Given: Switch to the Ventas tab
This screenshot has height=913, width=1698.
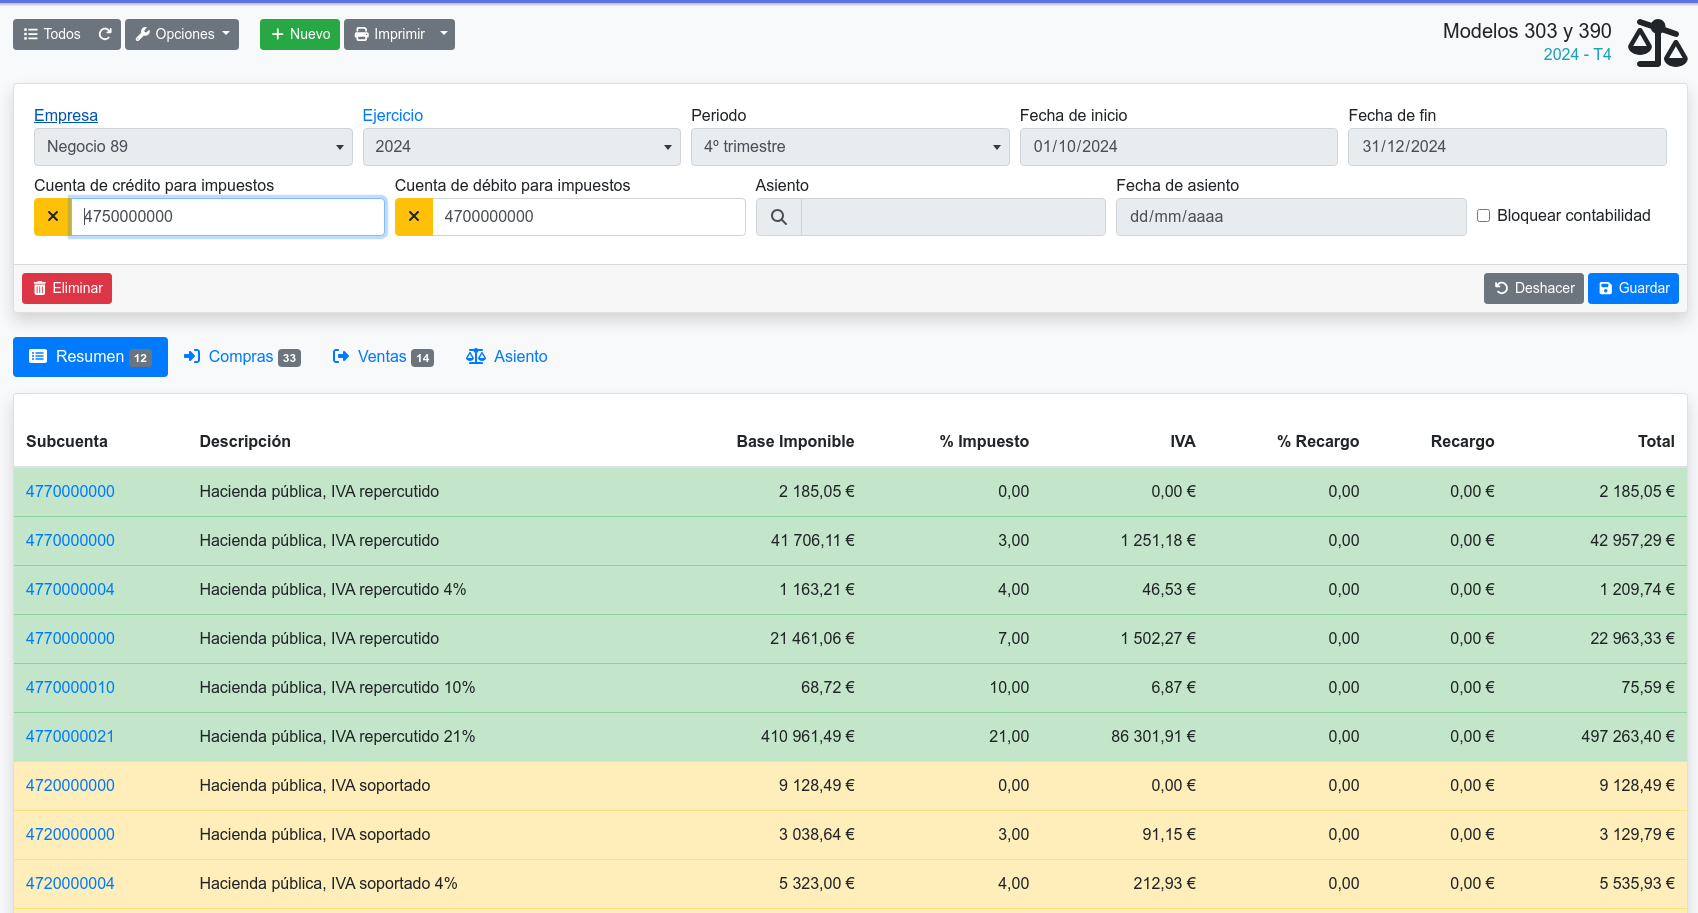Looking at the screenshot, I should [382, 357].
